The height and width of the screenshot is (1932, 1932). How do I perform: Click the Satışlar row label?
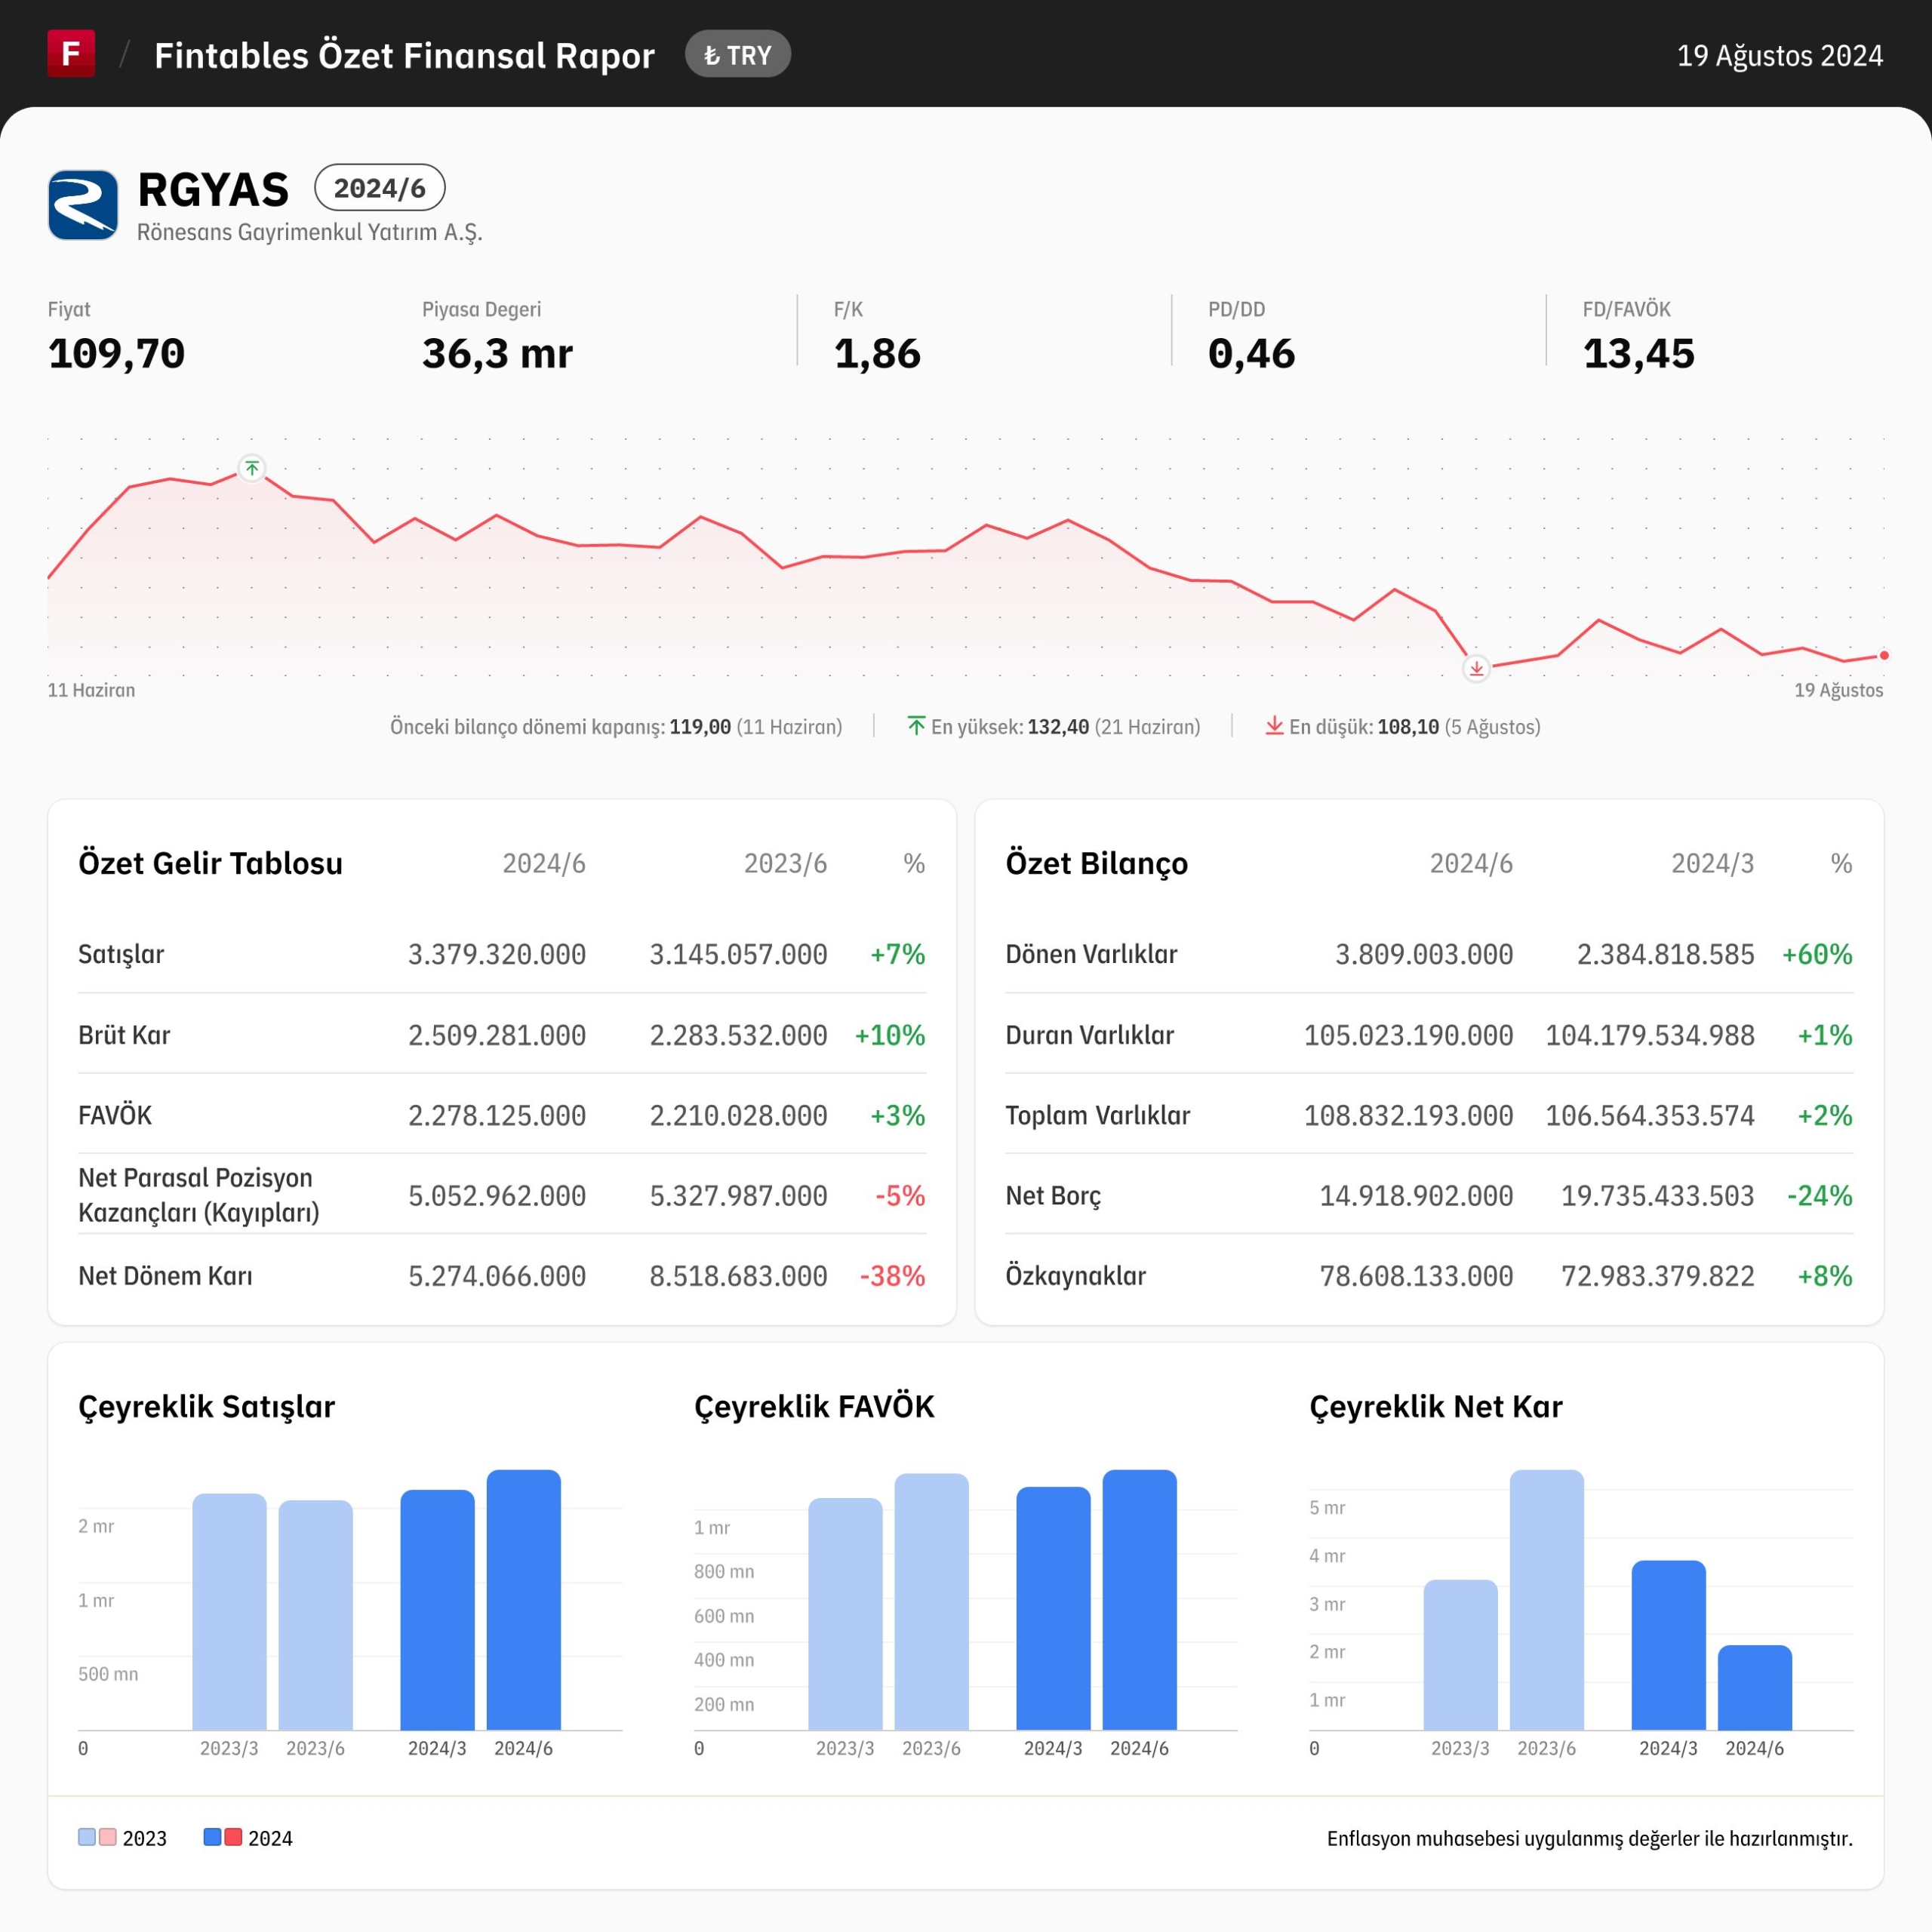[x=121, y=954]
